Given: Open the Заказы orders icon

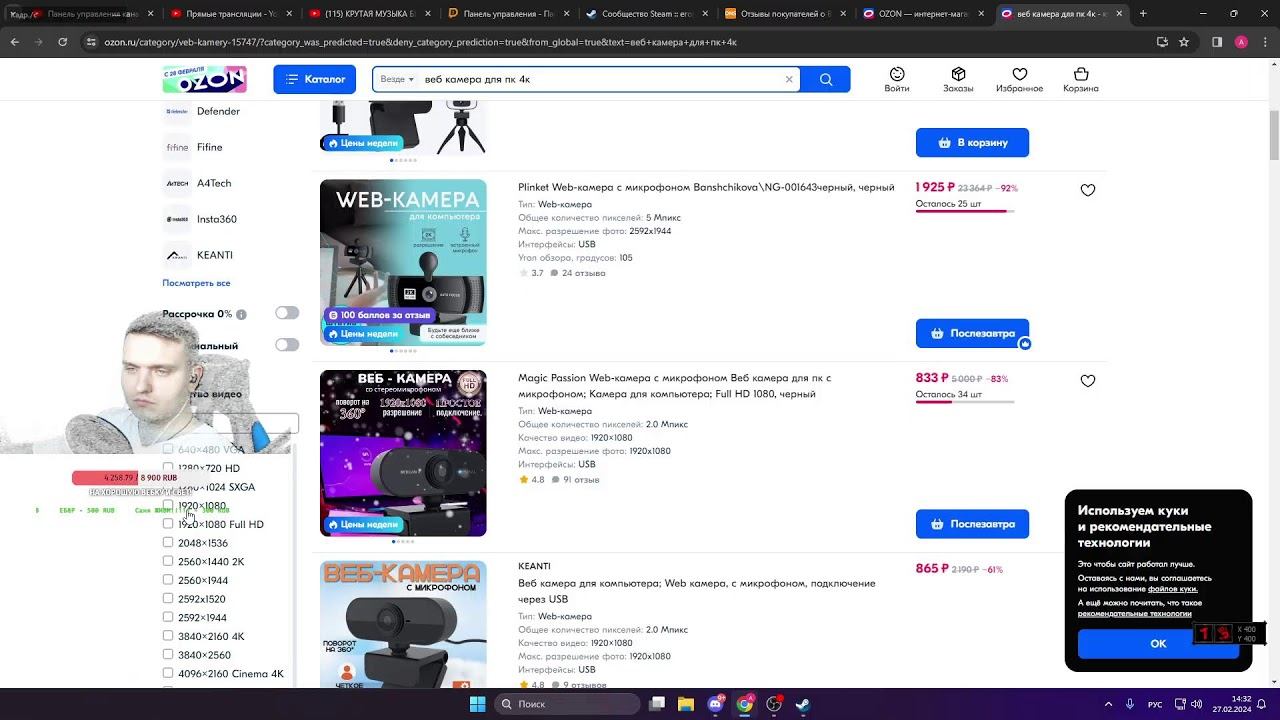Looking at the screenshot, I should 958,80.
